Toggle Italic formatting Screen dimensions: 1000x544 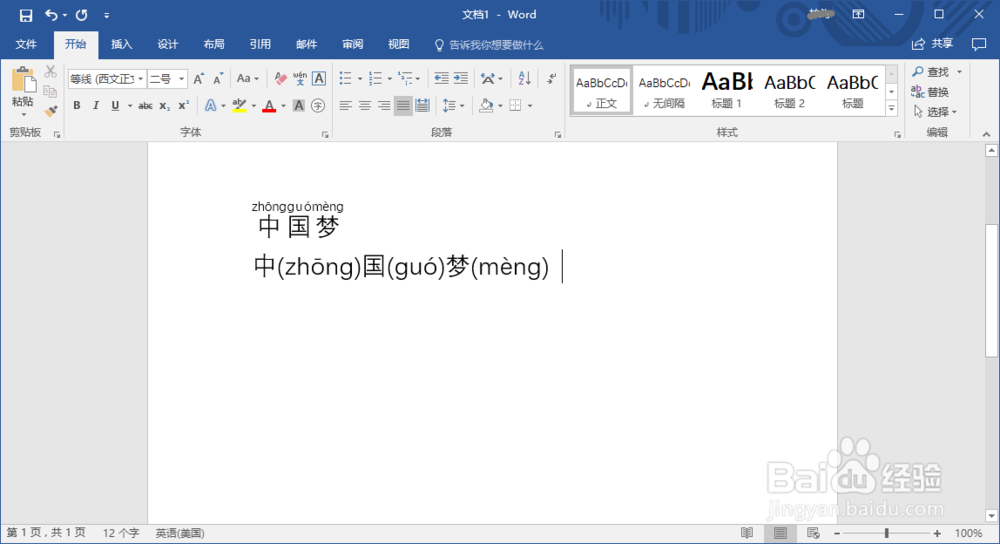tap(96, 105)
